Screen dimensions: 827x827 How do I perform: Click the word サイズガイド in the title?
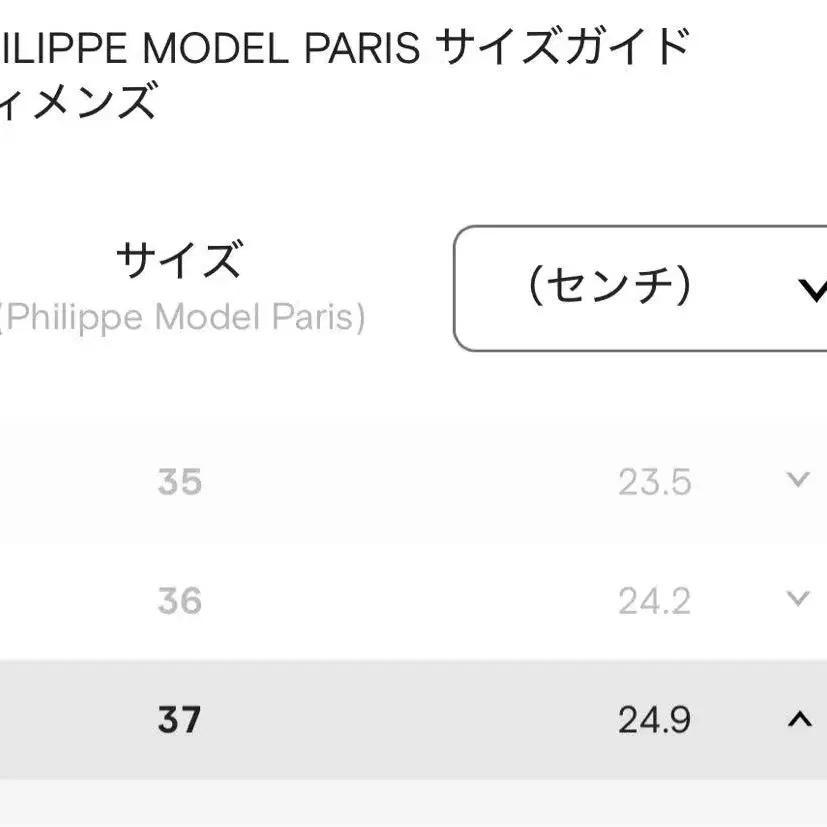point(564,47)
